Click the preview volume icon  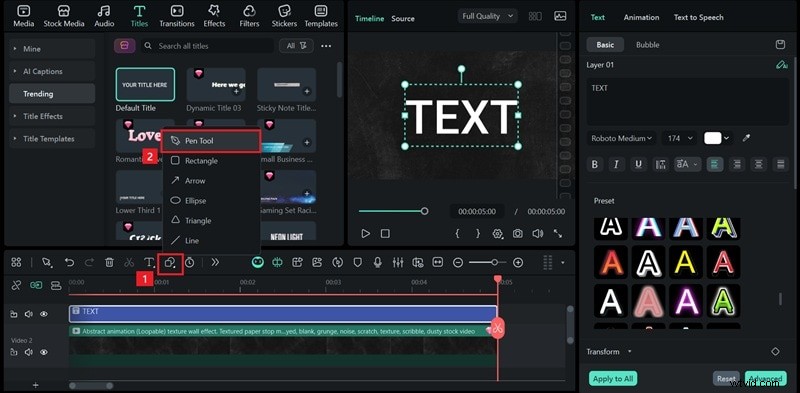pyautogui.click(x=538, y=234)
